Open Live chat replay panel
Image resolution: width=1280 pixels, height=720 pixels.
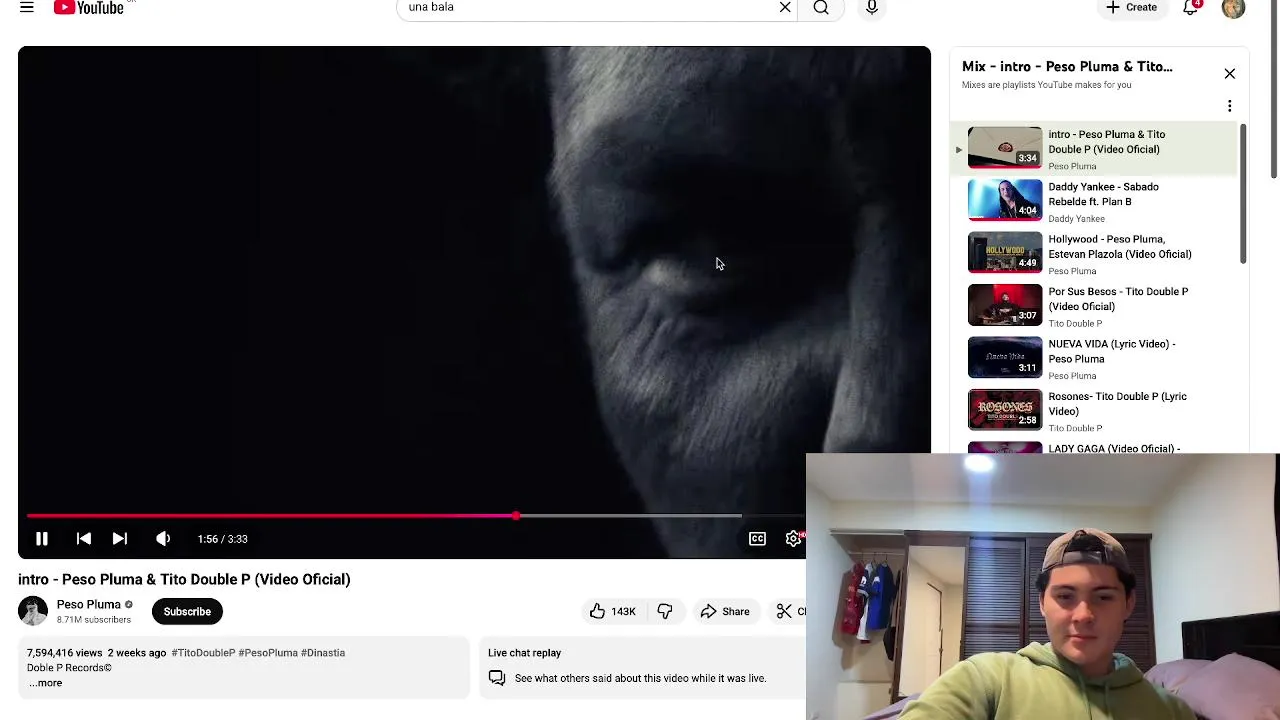pos(642,667)
